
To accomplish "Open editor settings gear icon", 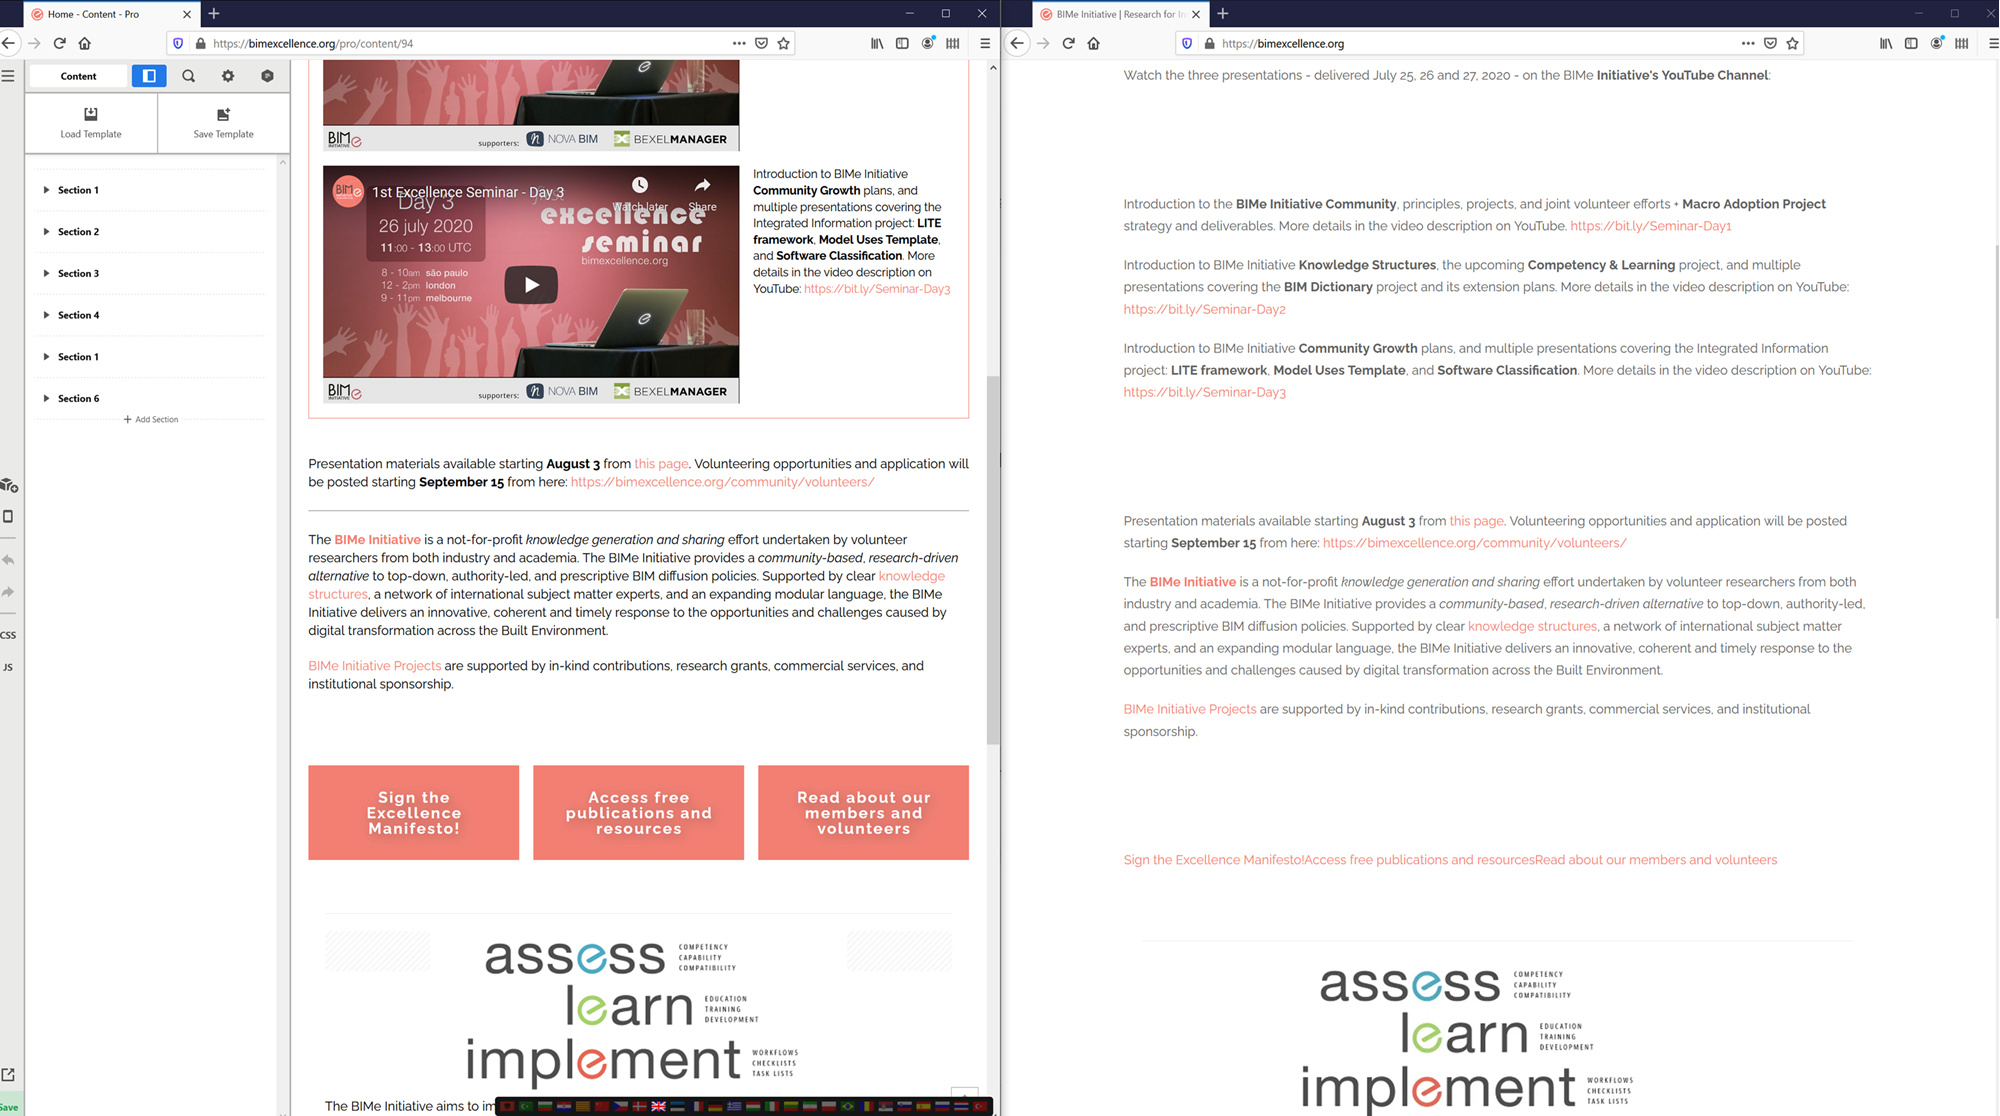I will tap(228, 76).
